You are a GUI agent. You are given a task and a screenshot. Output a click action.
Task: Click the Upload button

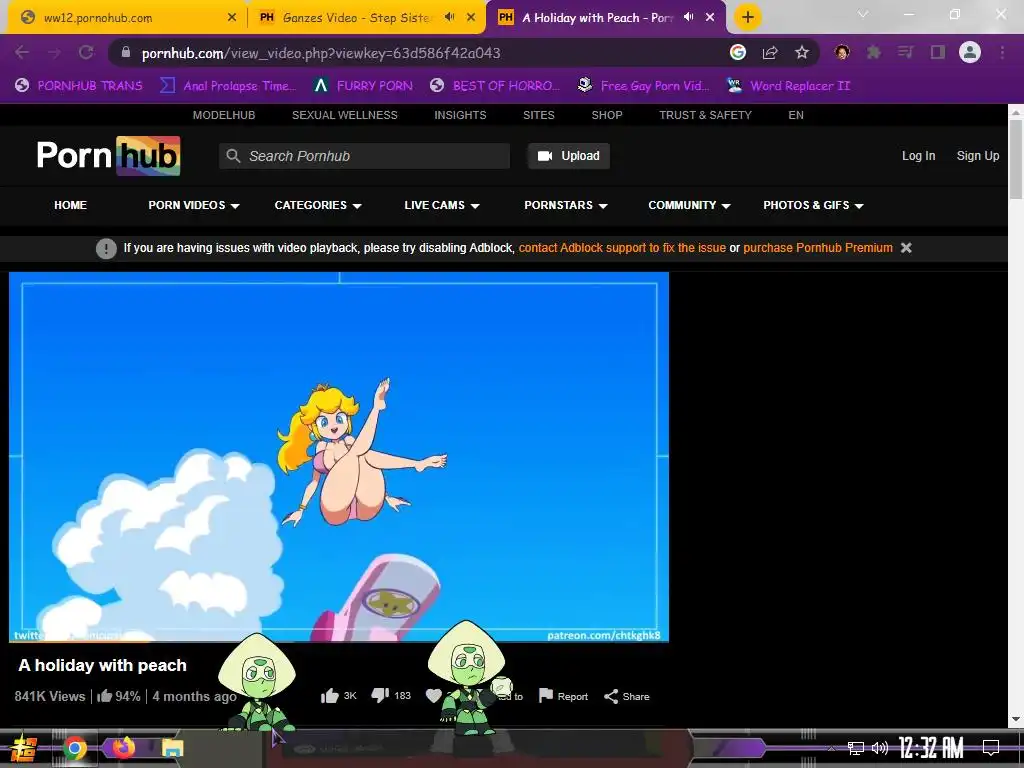tap(569, 156)
